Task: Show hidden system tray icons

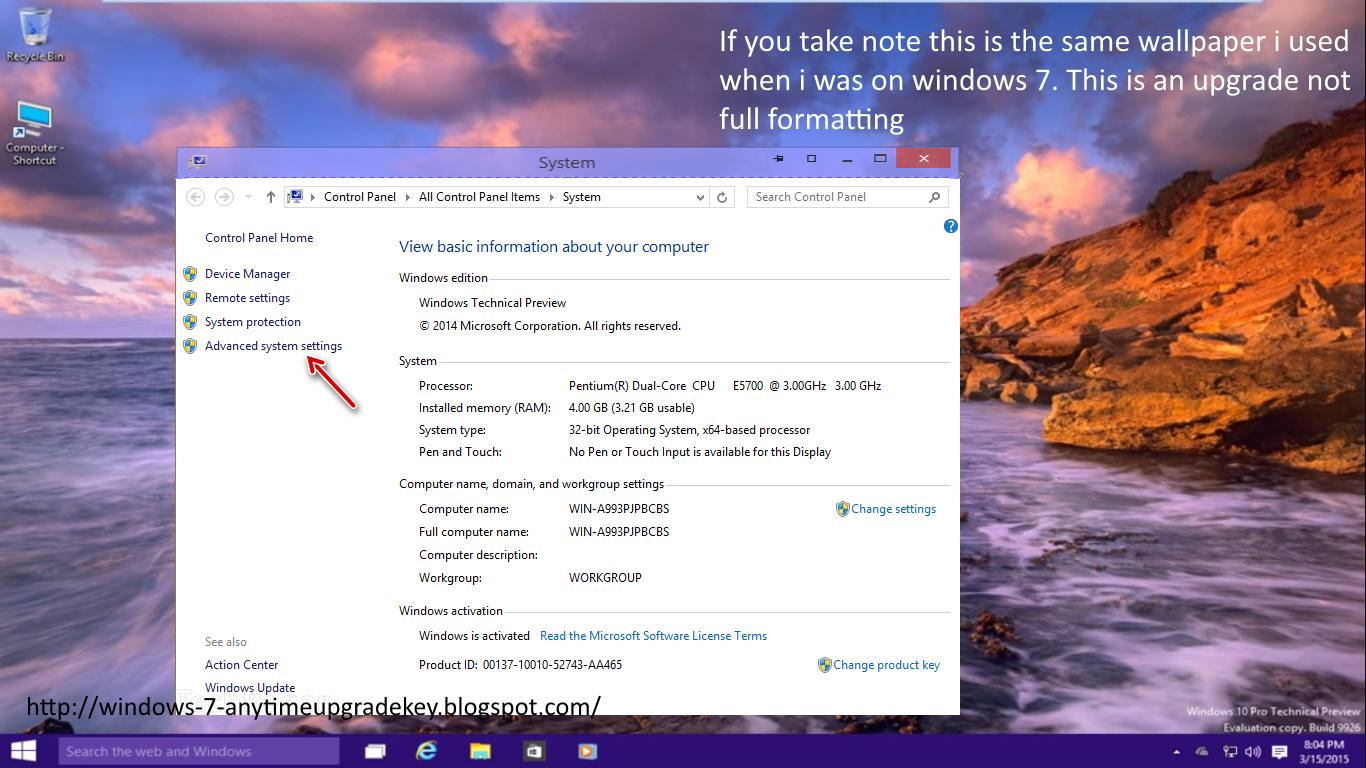Action: click(x=1175, y=751)
